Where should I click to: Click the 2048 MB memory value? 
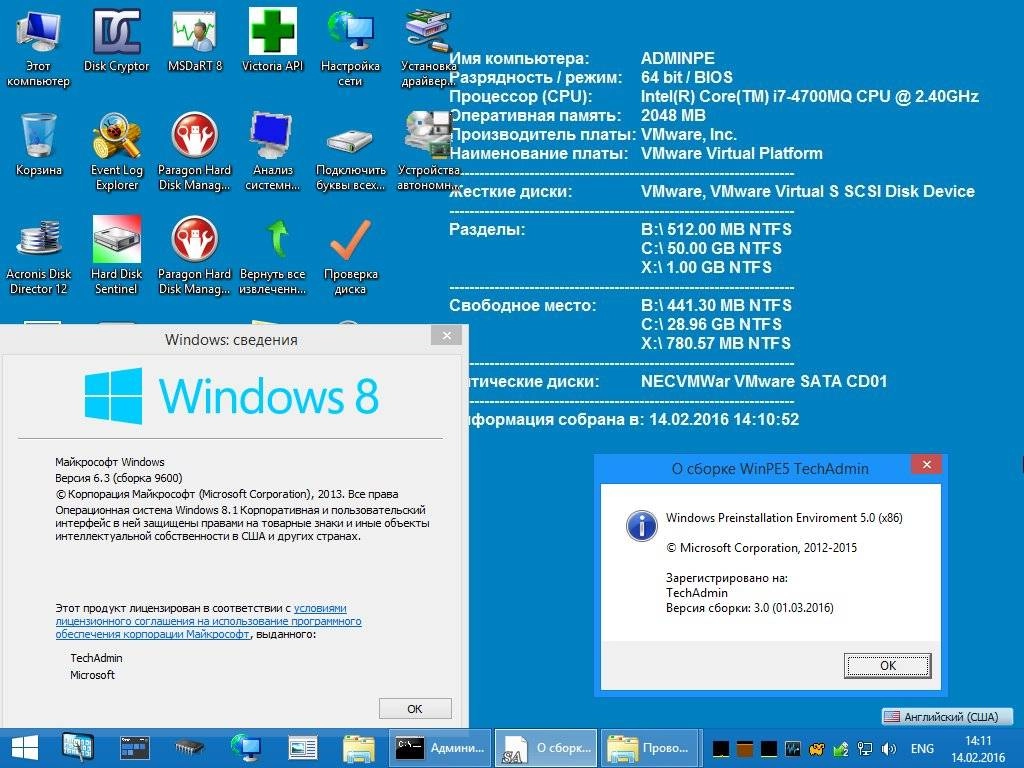pyautogui.click(x=673, y=116)
